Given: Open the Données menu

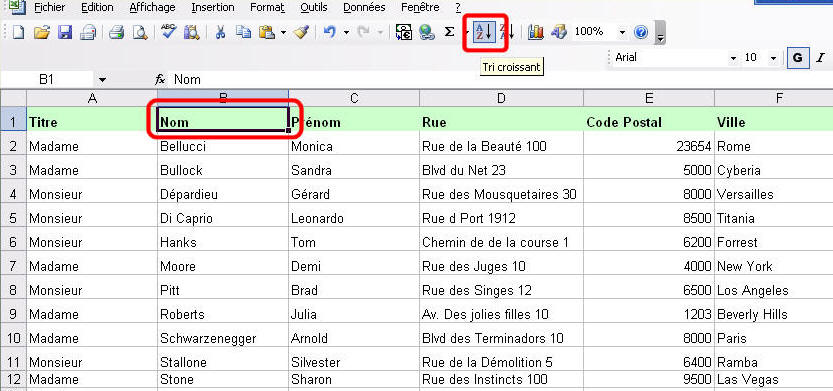Looking at the screenshot, I should coord(364,7).
